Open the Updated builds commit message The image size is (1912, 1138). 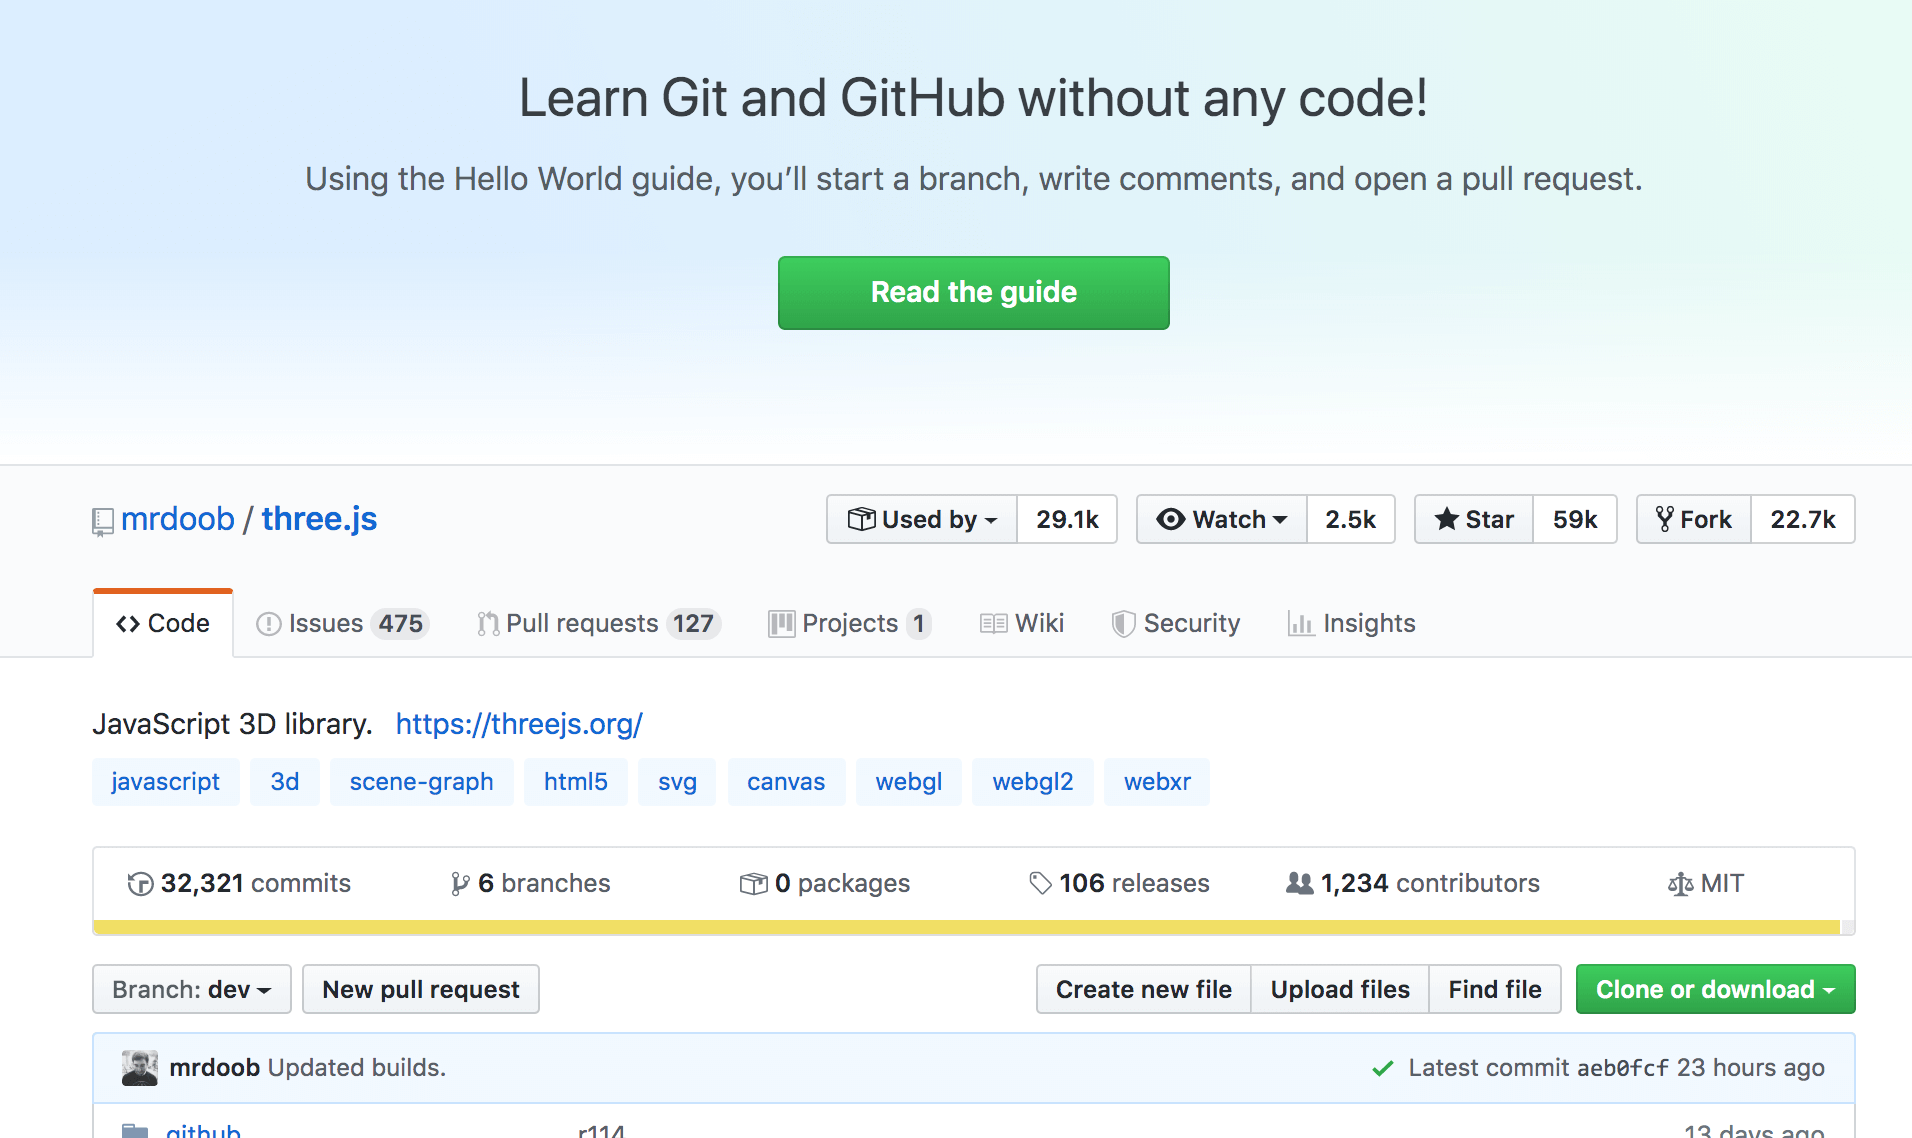pos(357,1067)
